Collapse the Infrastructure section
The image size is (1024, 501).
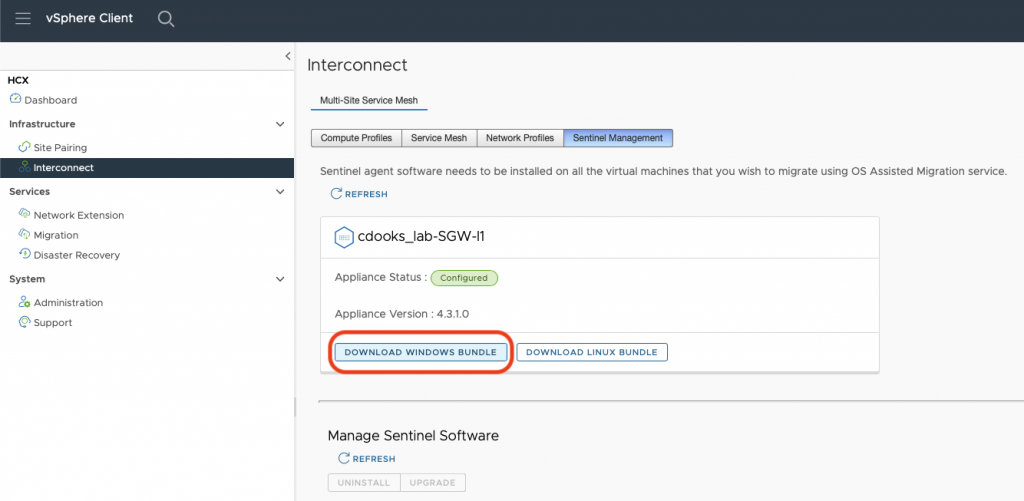click(x=280, y=124)
